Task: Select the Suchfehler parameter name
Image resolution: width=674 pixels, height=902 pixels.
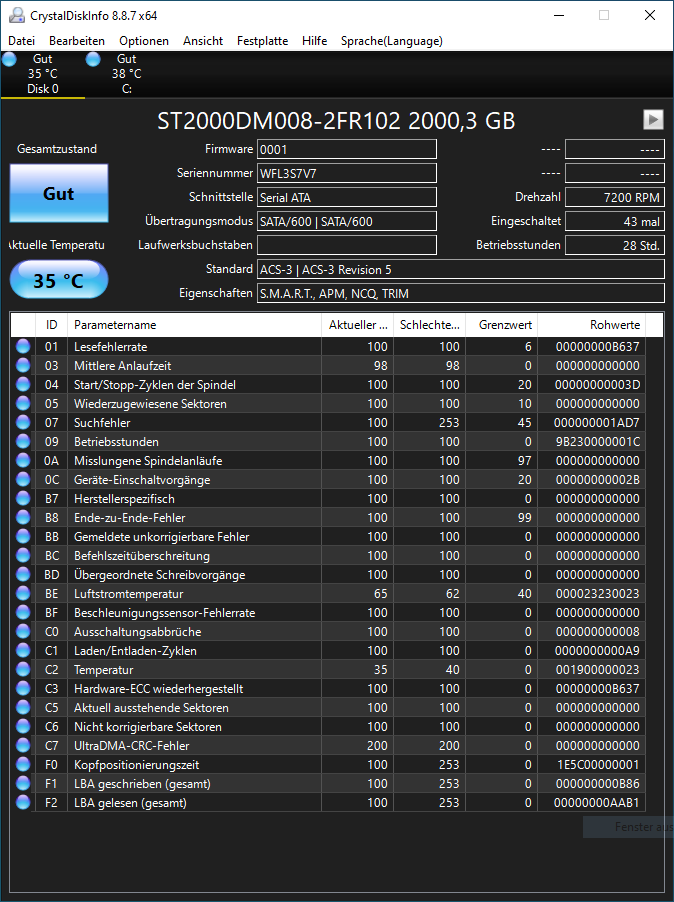Action: [x=102, y=423]
